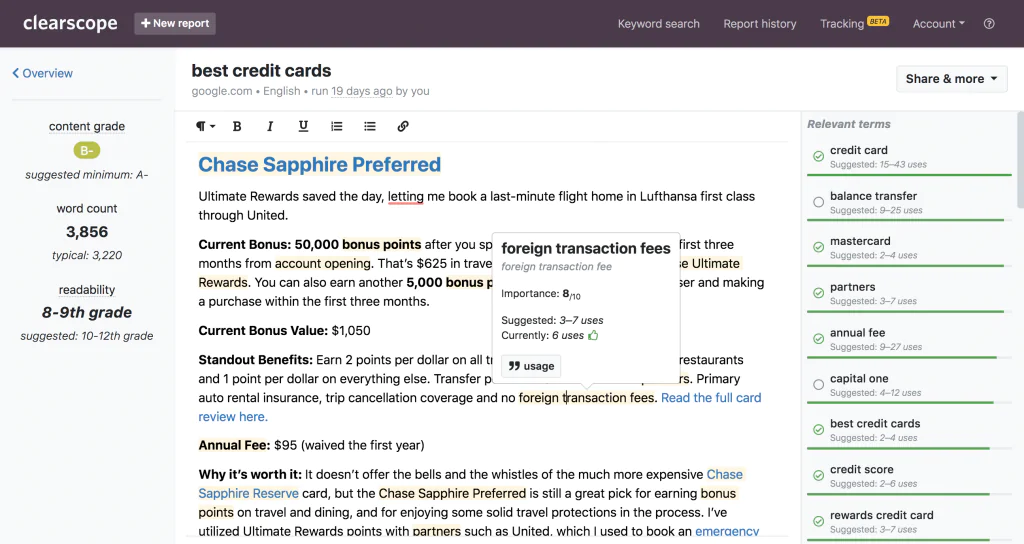Go to Keyword search
Image resolution: width=1024 pixels, height=544 pixels.
coord(658,24)
